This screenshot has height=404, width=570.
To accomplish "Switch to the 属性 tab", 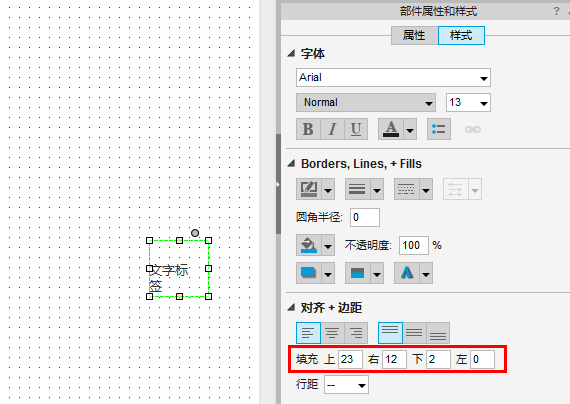I will pos(414,36).
